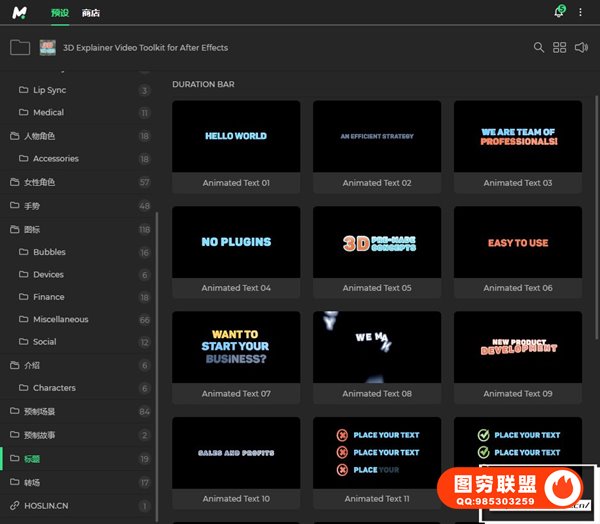Expand the 介绍 folder

[x=32, y=365]
